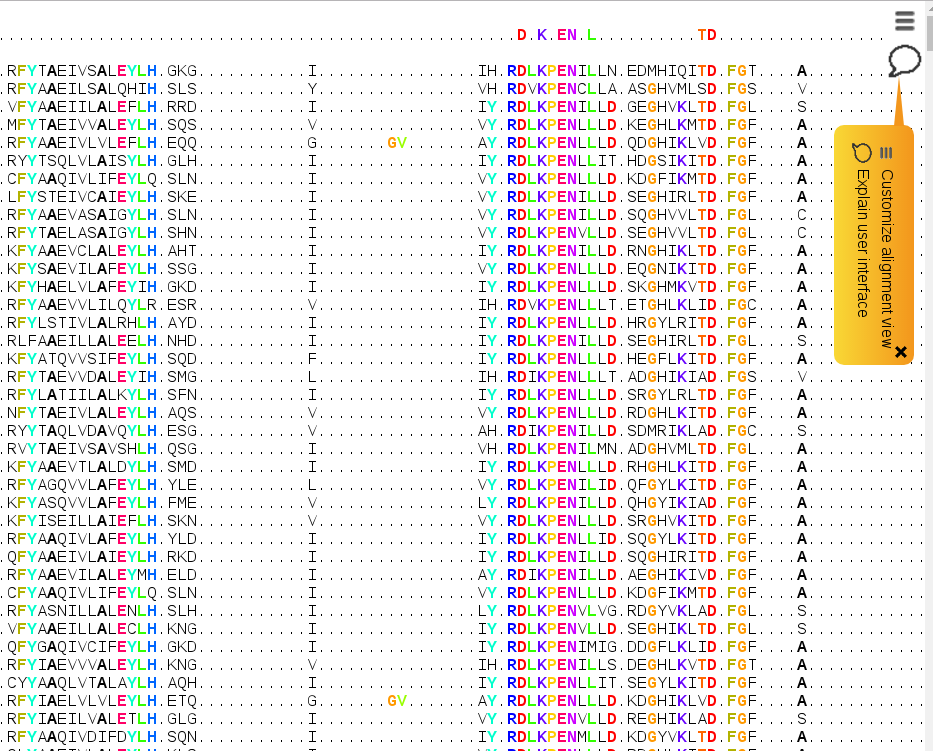Select sequence segment "RFYAAEVASAIGYLH"
The width and height of the screenshot is (933, 751).
82,215
